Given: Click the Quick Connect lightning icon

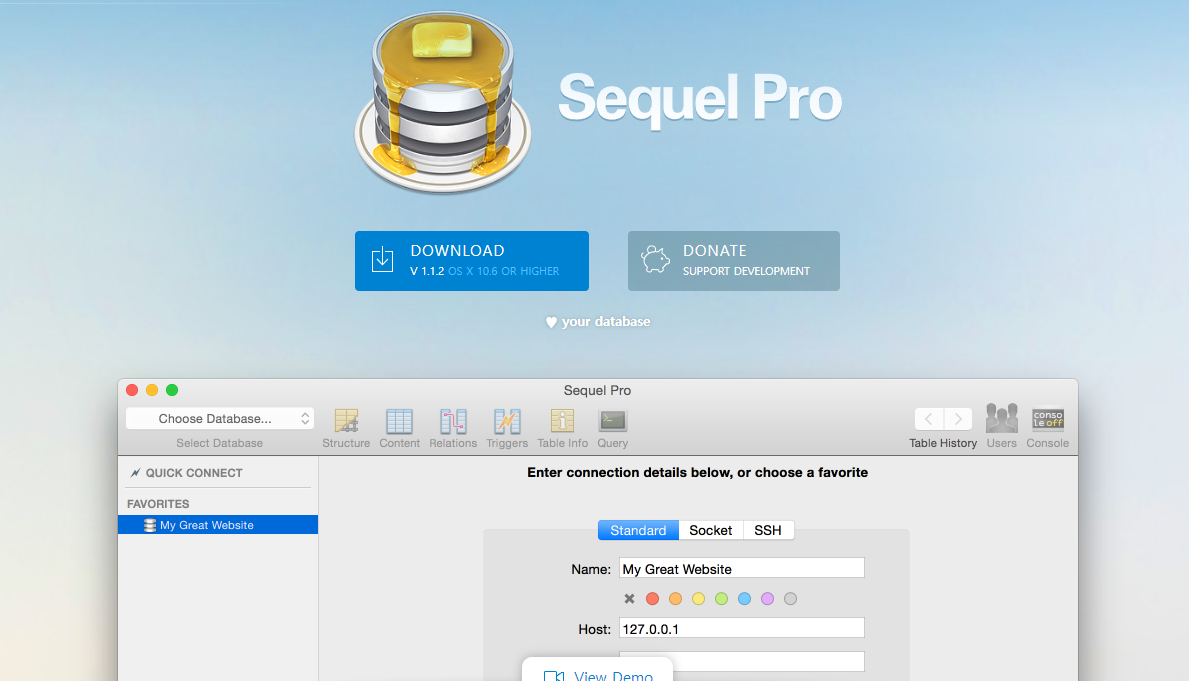Looking at the screenshot, I should 136,472.
